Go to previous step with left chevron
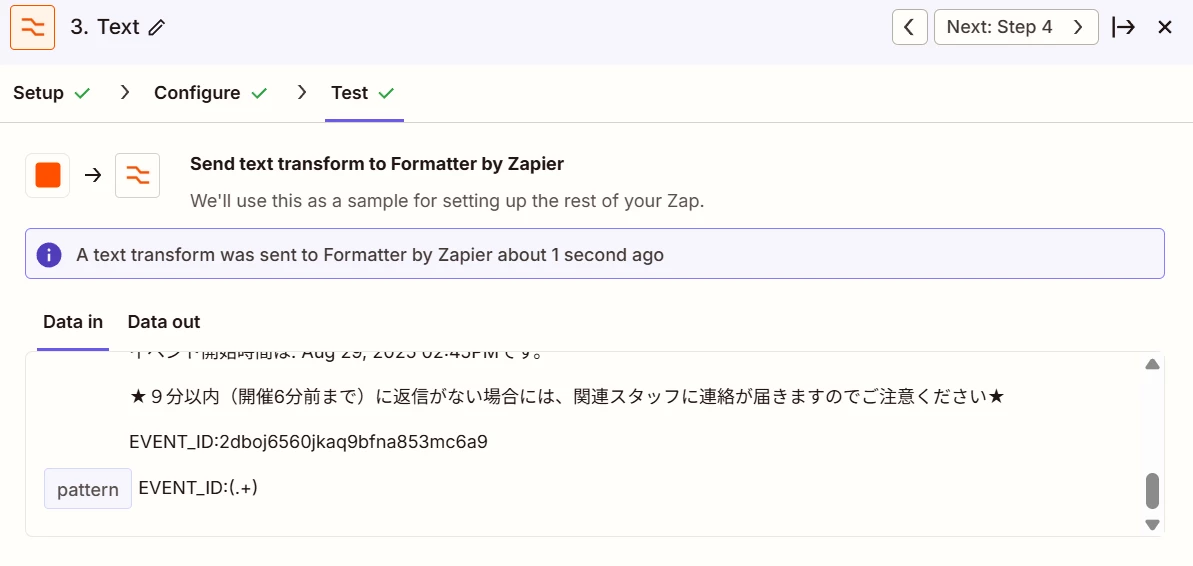Image resolution: width=1193 pixels, height=566 pixels. pos(909,27)
